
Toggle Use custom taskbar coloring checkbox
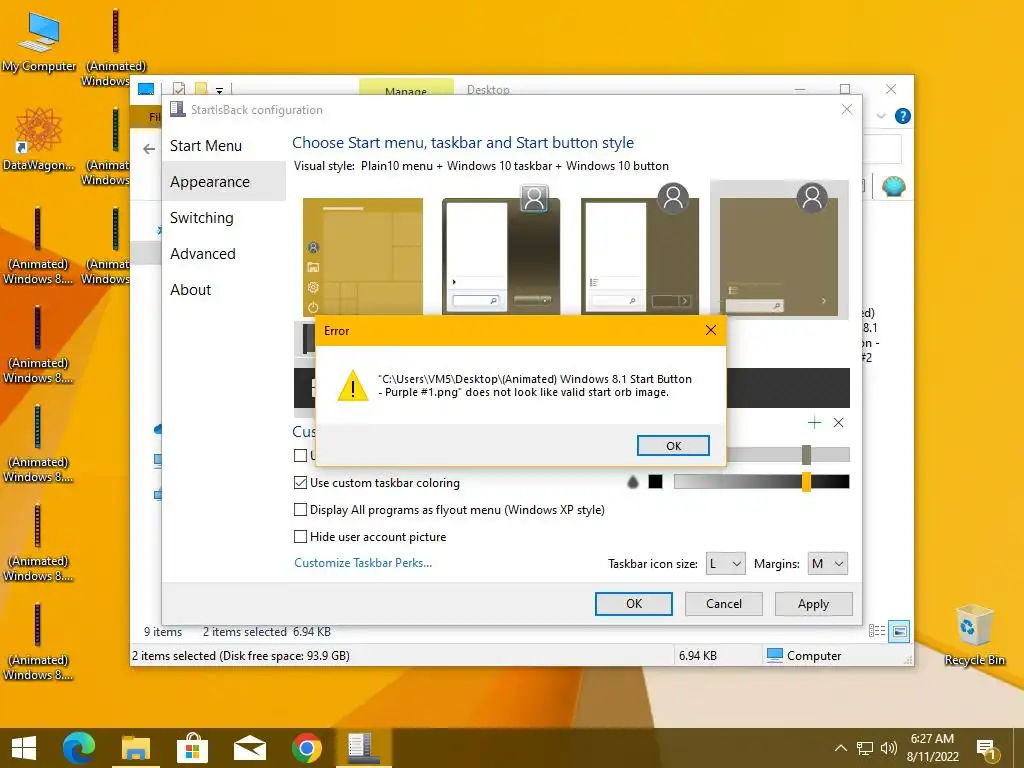tap(300, 483)
